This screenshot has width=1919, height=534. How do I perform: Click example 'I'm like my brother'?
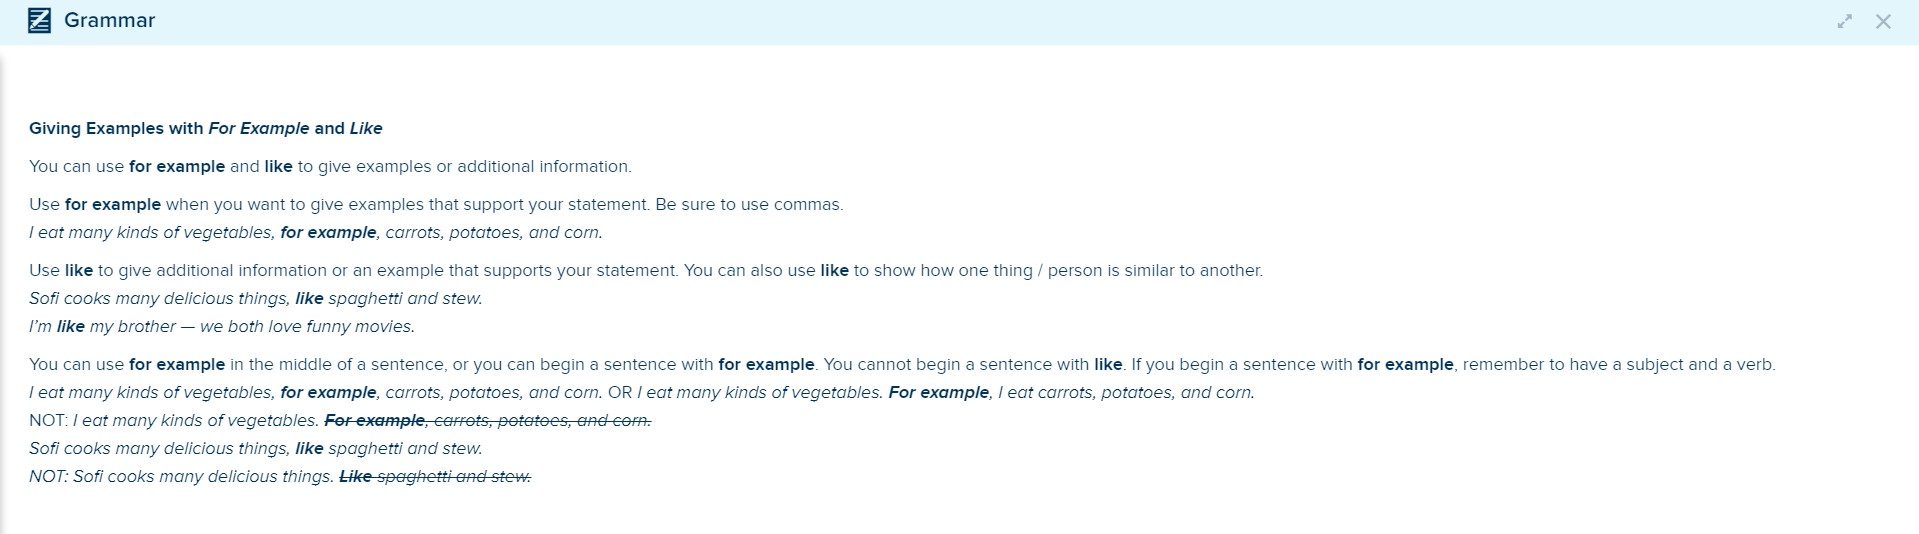coord(222,326)
